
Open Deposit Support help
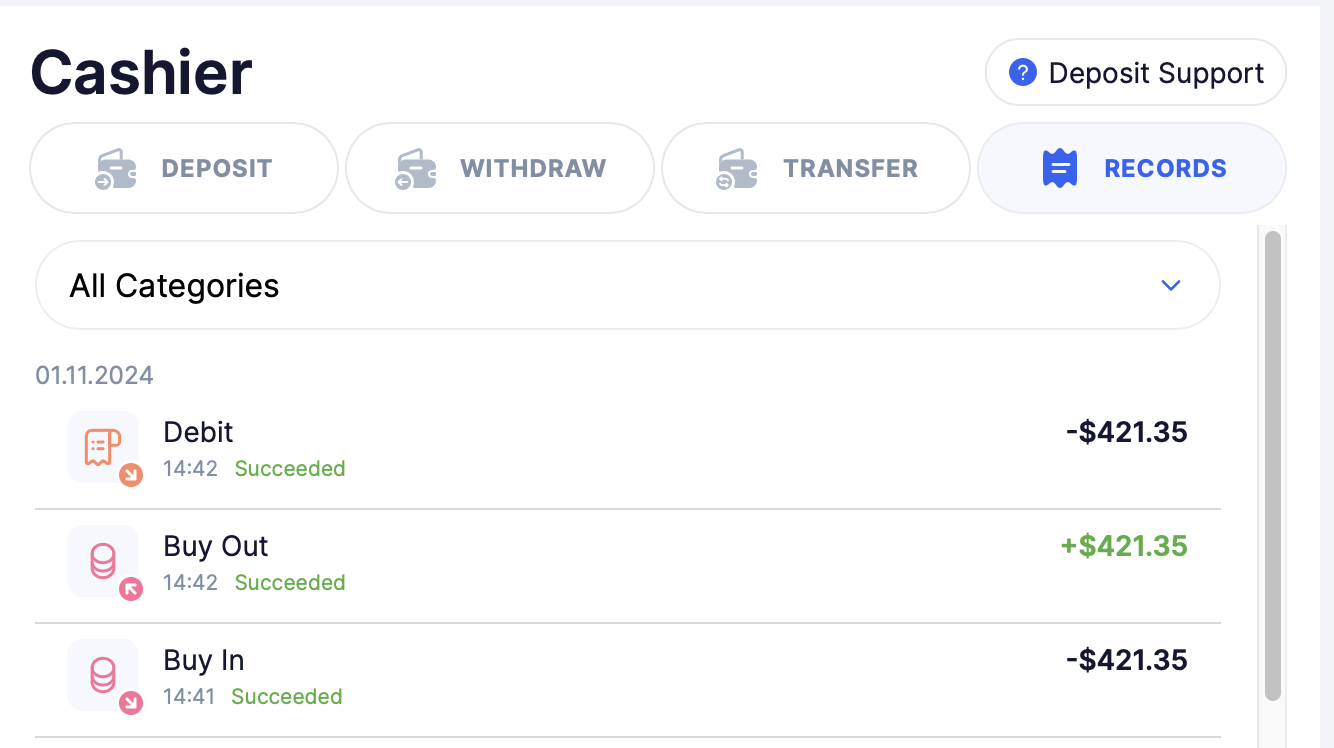tap(1136, 73)
